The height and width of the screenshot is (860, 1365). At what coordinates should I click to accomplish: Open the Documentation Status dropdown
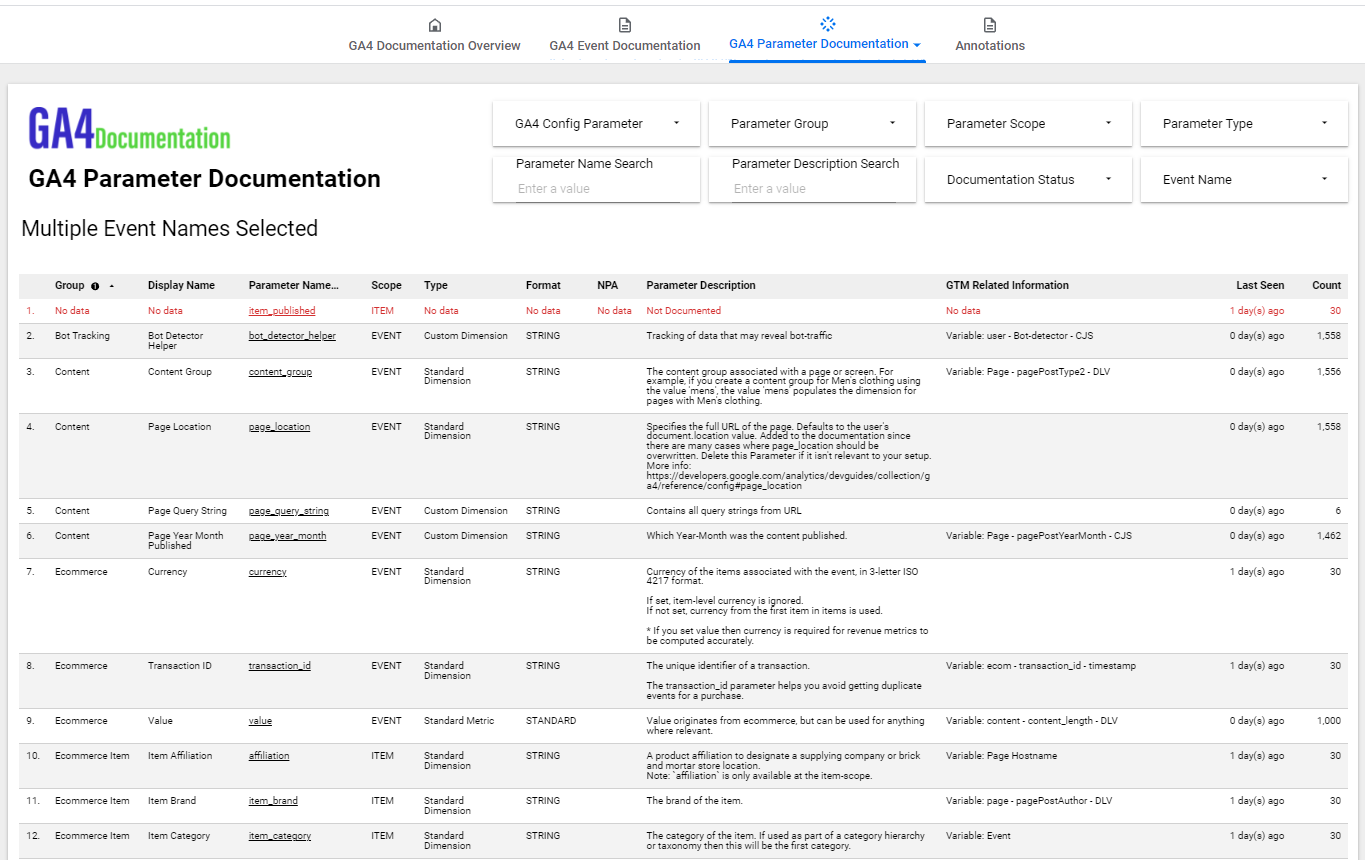[x=1028, y=180]
